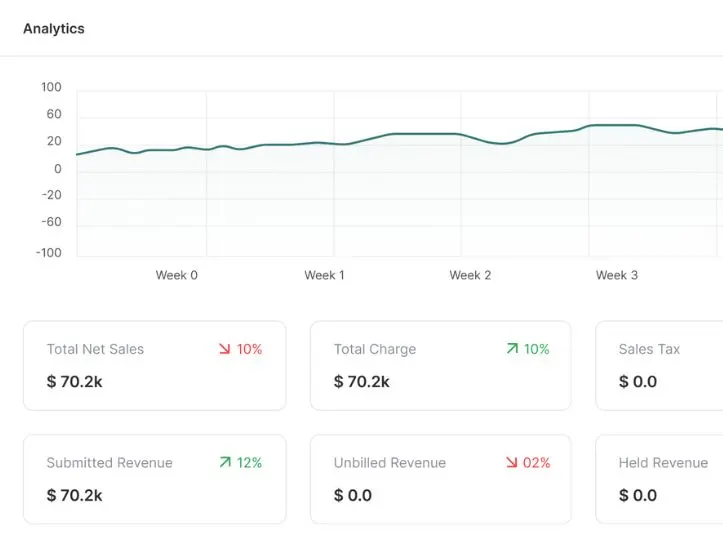Click the 12% change on Submitted Revenue
This screenshot has height=542, width=723.
click(x=249, y=462)
